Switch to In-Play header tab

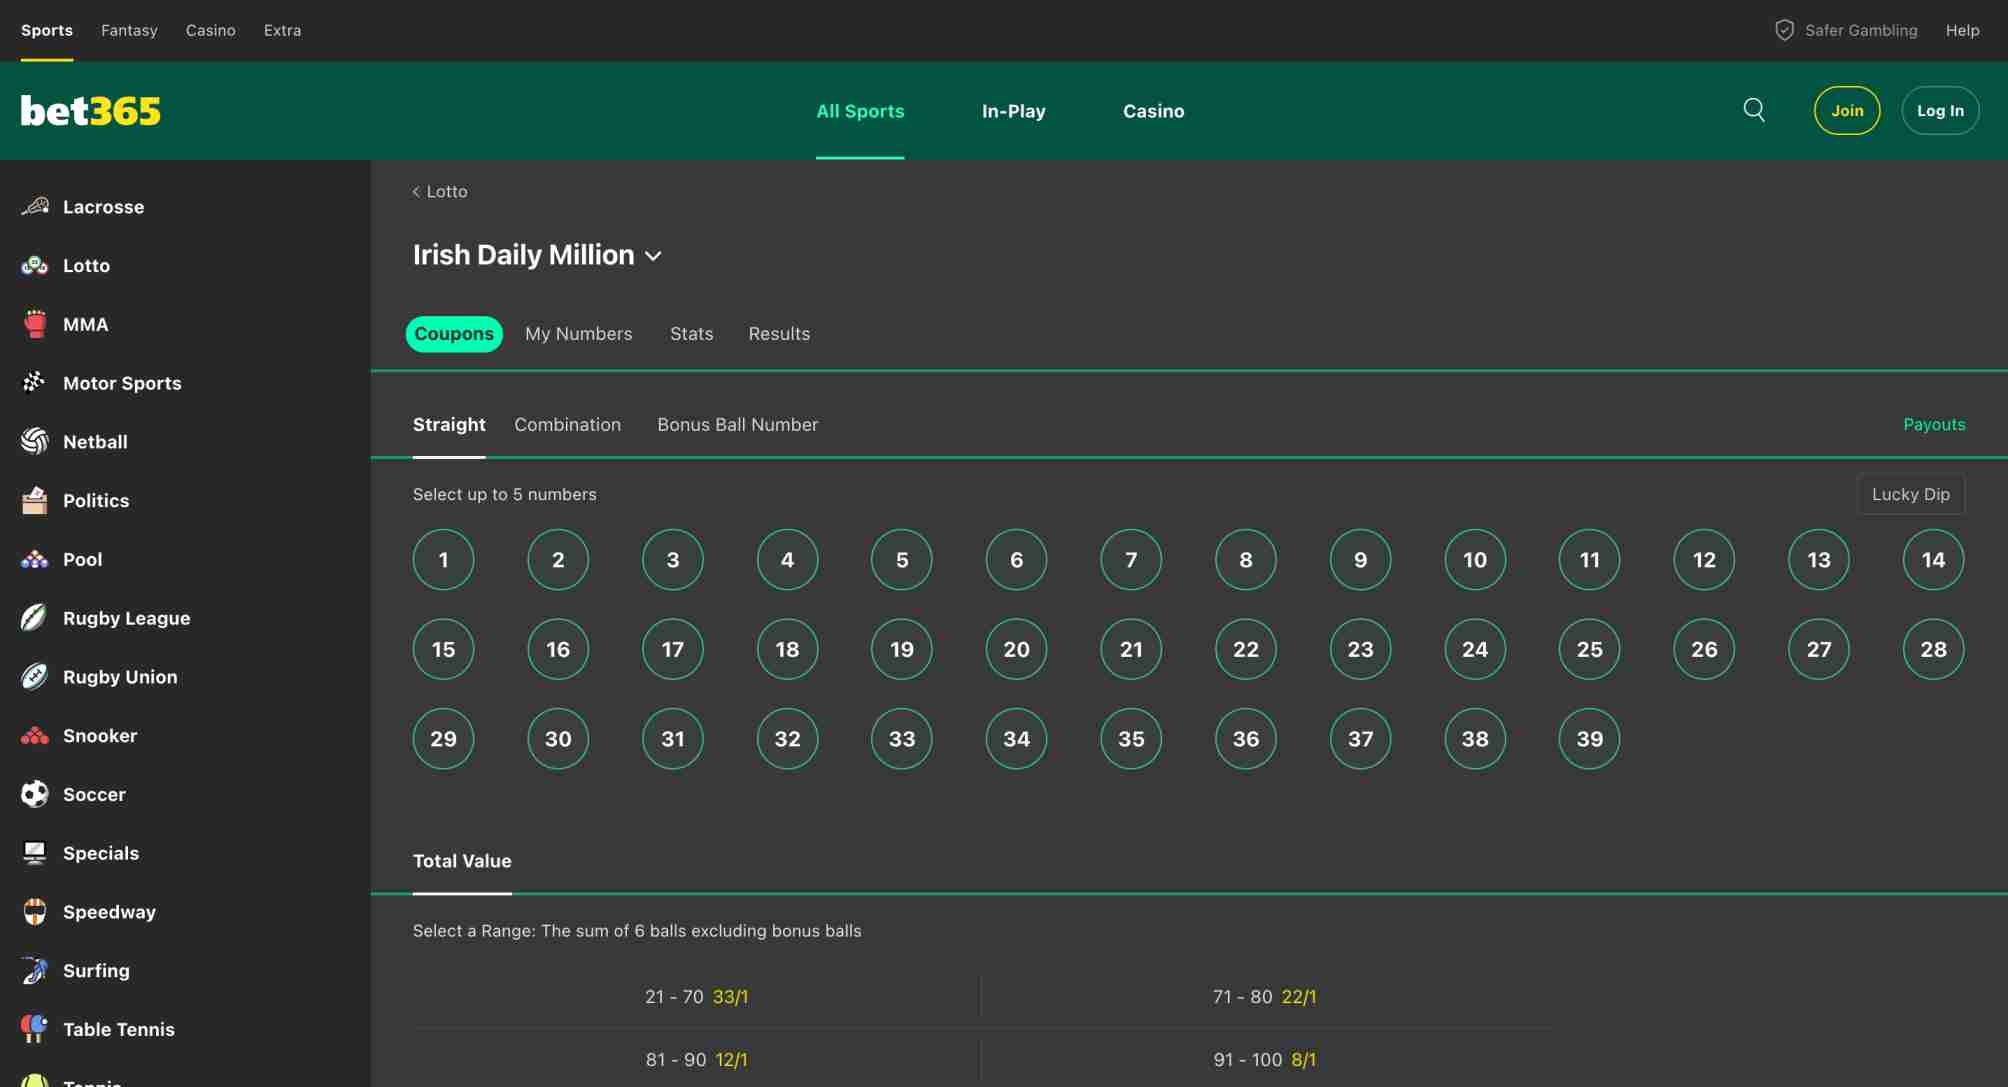(x=1013, y=111)
